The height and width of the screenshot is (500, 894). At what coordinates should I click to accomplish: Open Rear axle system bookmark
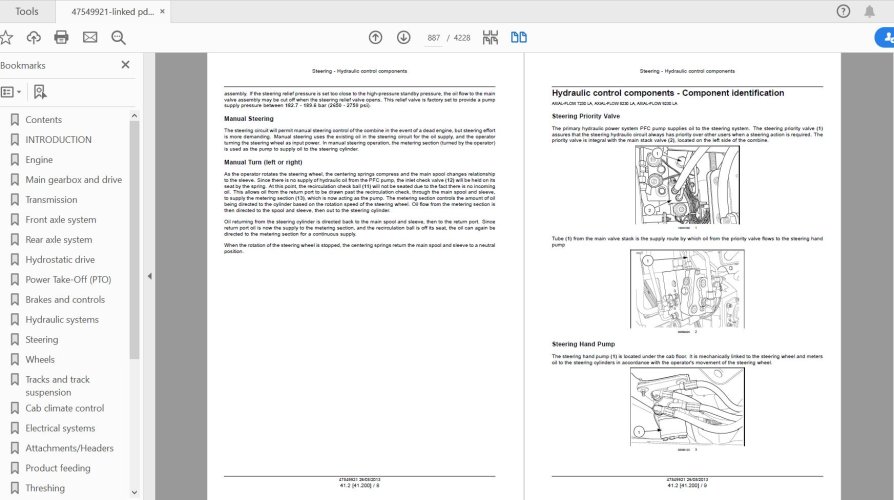pyautogui.click(x=59, y=239)
